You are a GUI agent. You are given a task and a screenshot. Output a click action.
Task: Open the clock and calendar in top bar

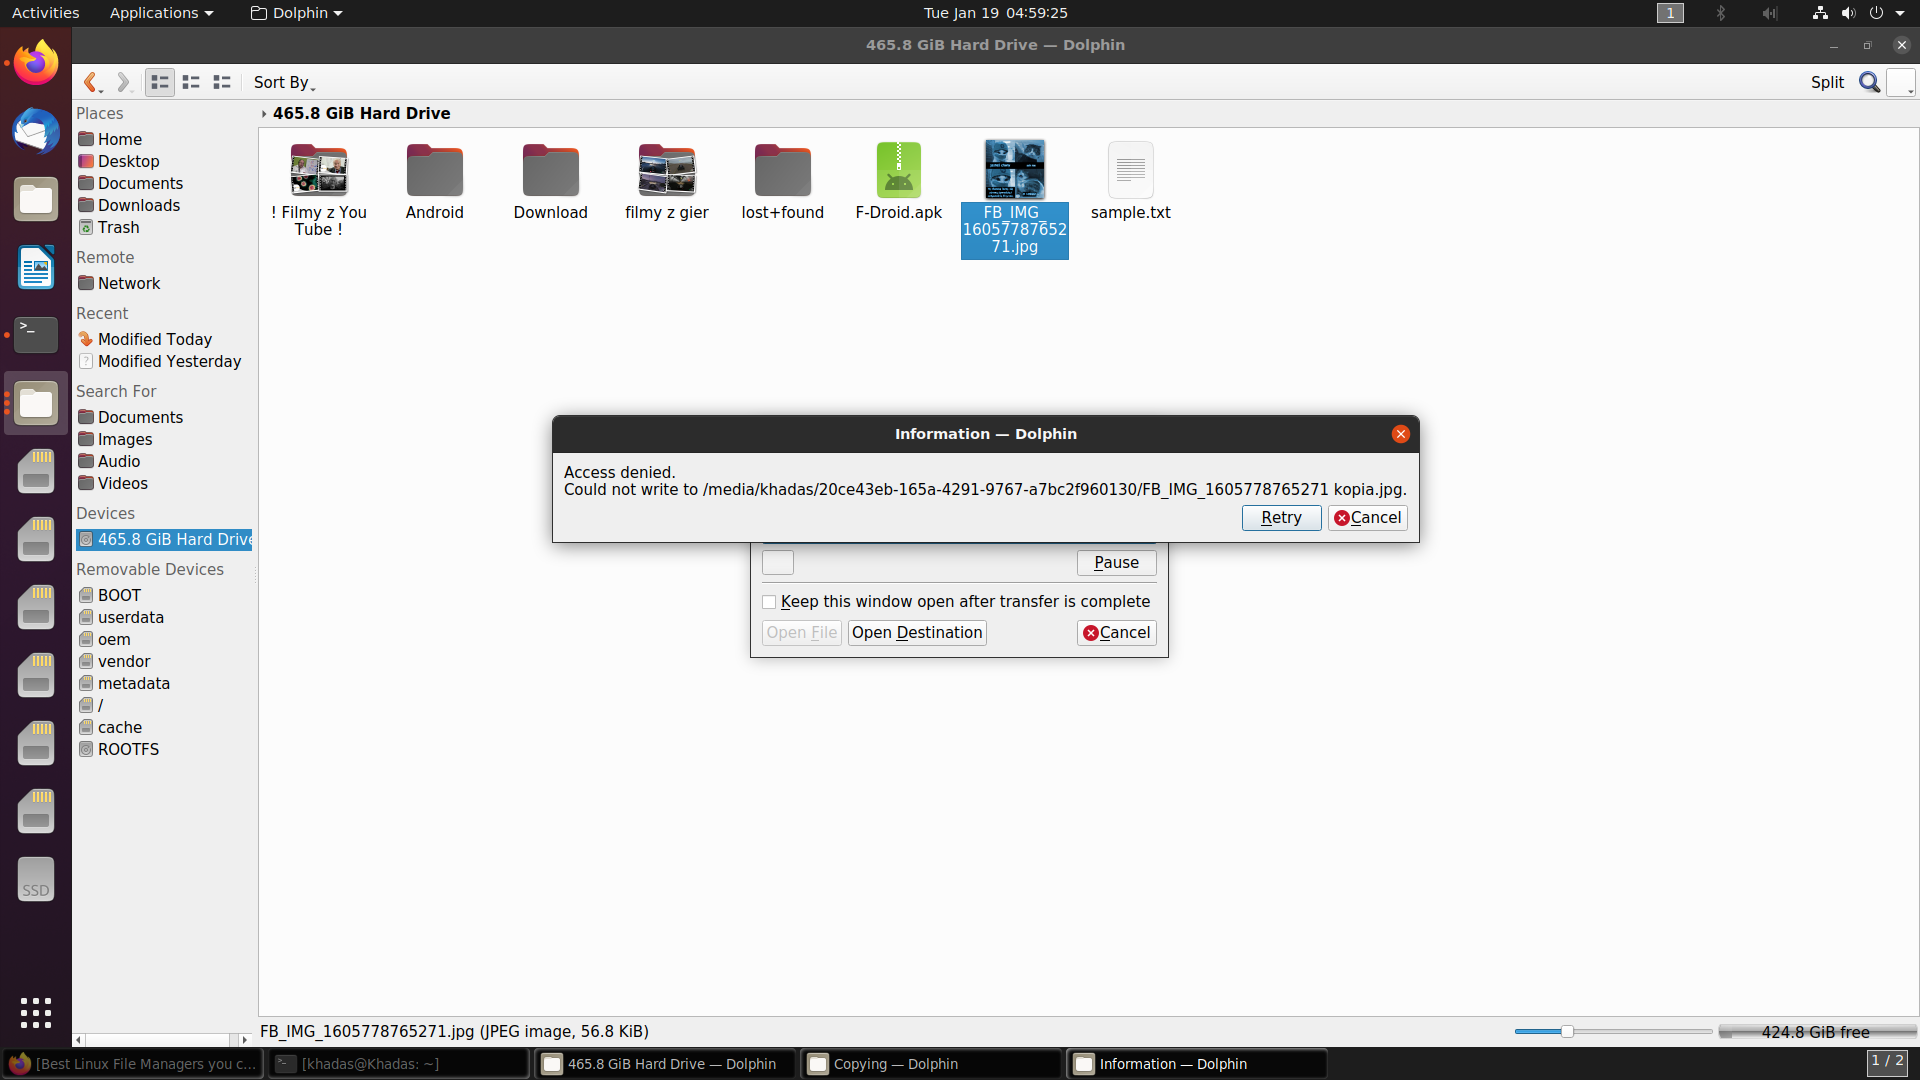click(995, 13)
